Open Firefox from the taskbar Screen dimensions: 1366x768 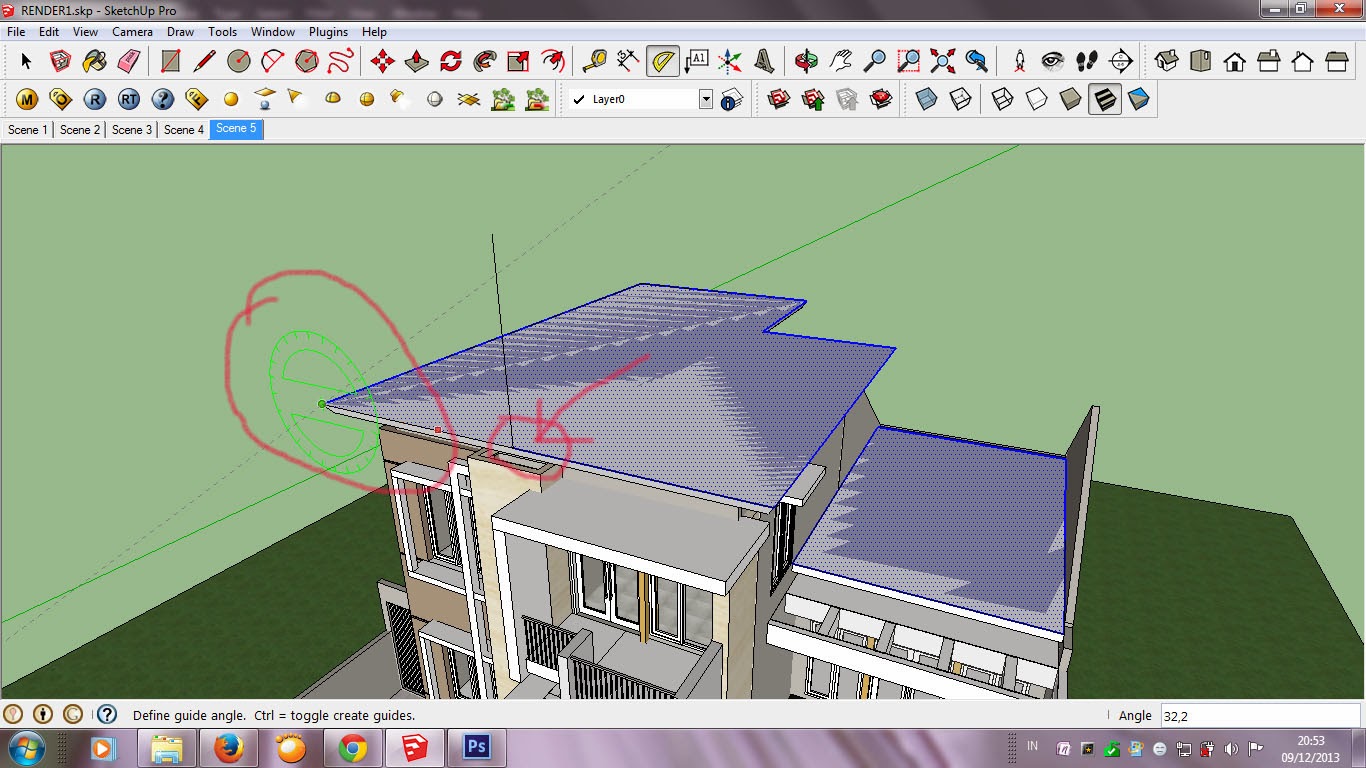tap(229, 748)
